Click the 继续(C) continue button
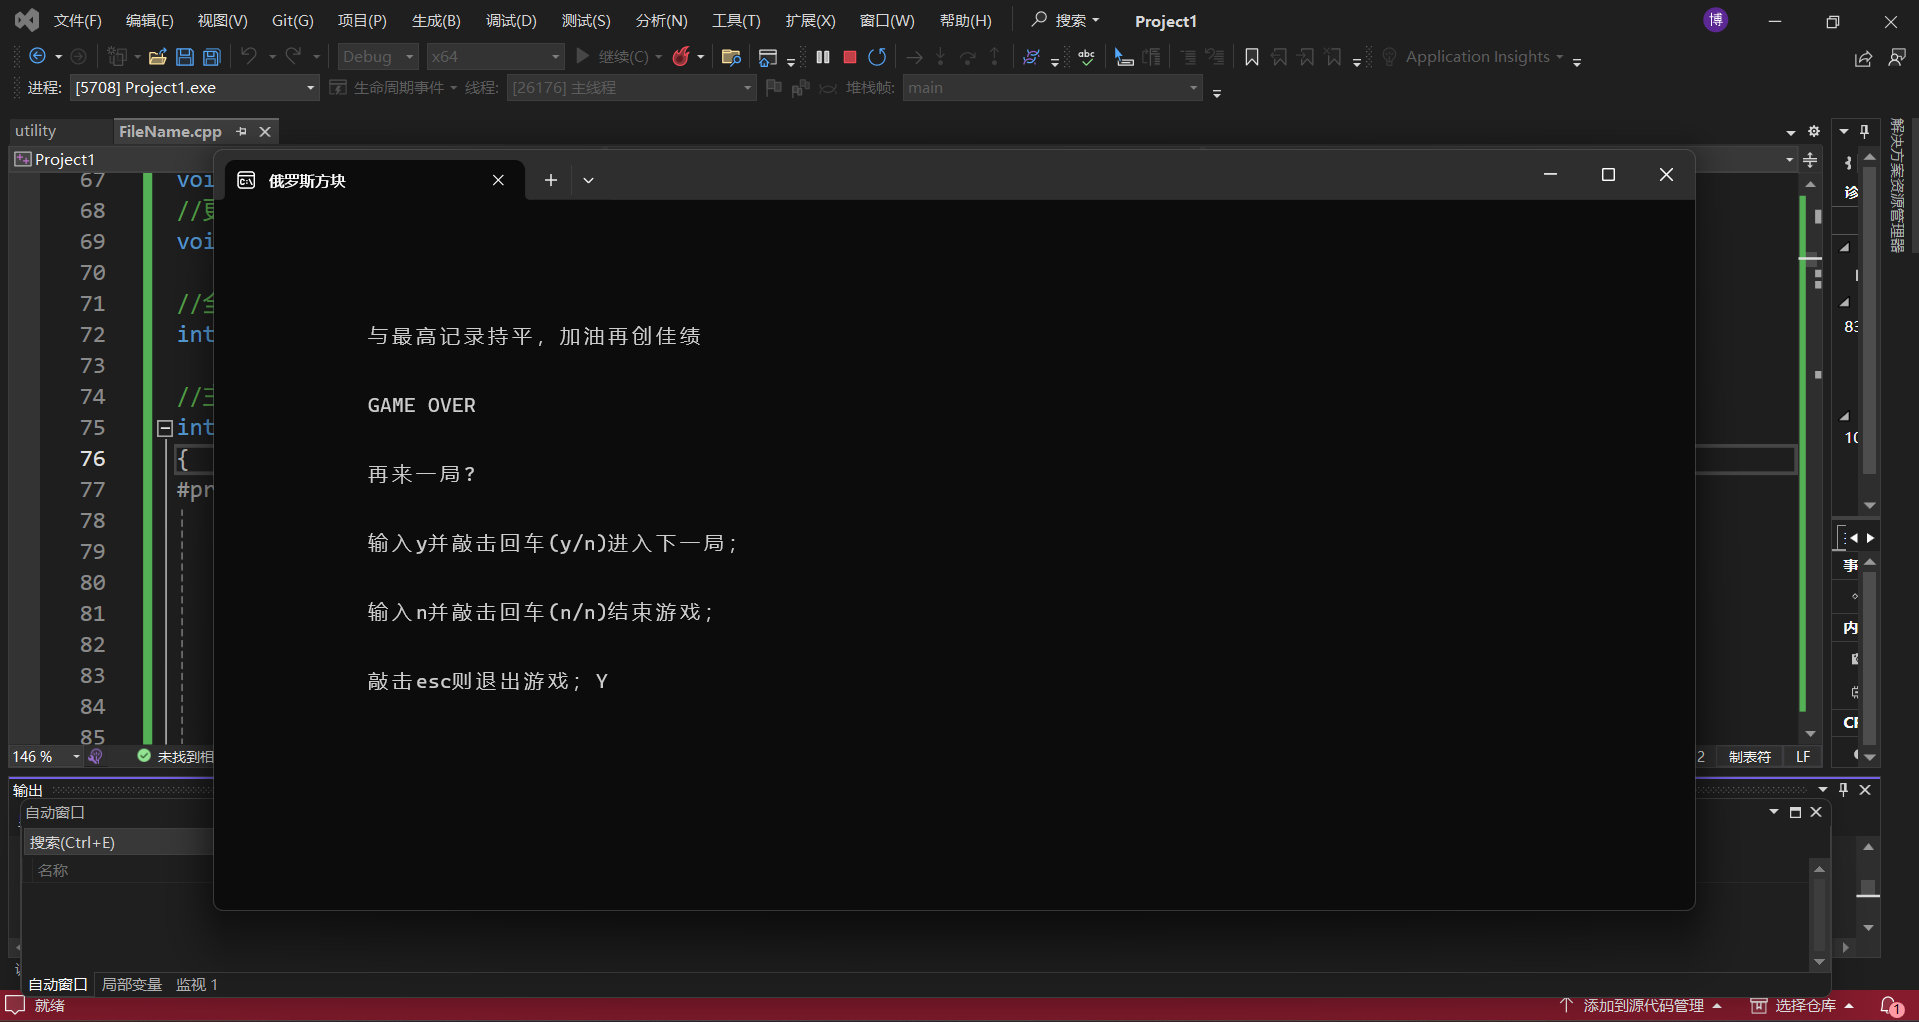This screenshot has height=1022, width=1919. pos(614,57)
